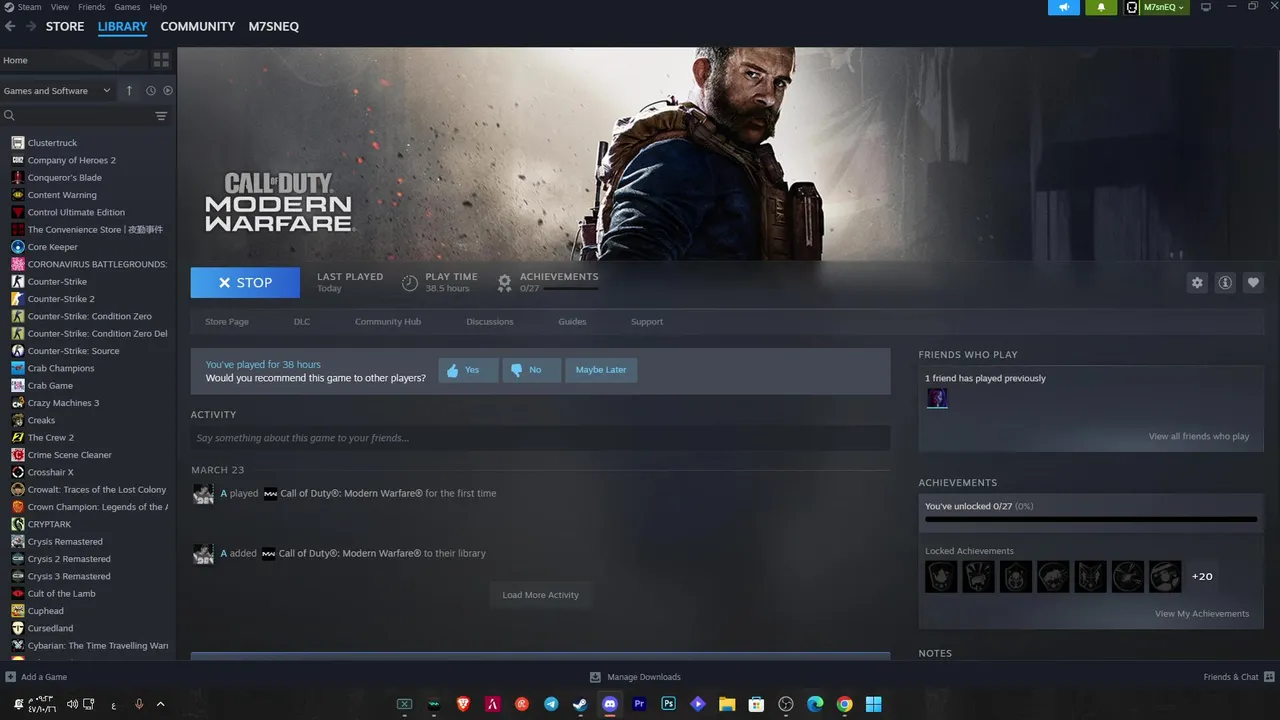Click the Maybe Later button
The image size is (1280, 720).
point(601,370)
